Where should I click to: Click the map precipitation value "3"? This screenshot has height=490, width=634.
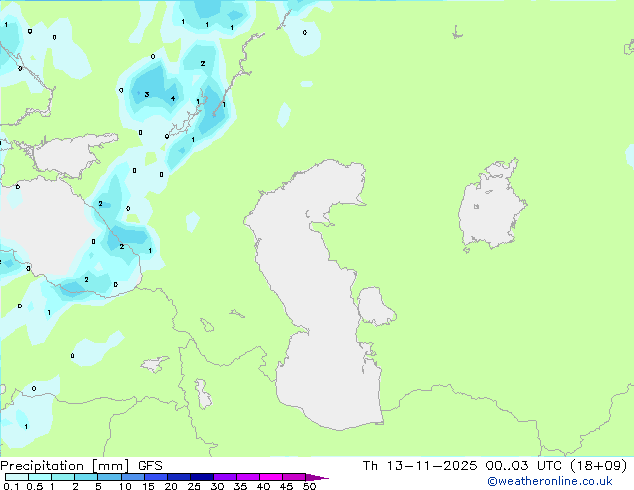tap(147, 94)
